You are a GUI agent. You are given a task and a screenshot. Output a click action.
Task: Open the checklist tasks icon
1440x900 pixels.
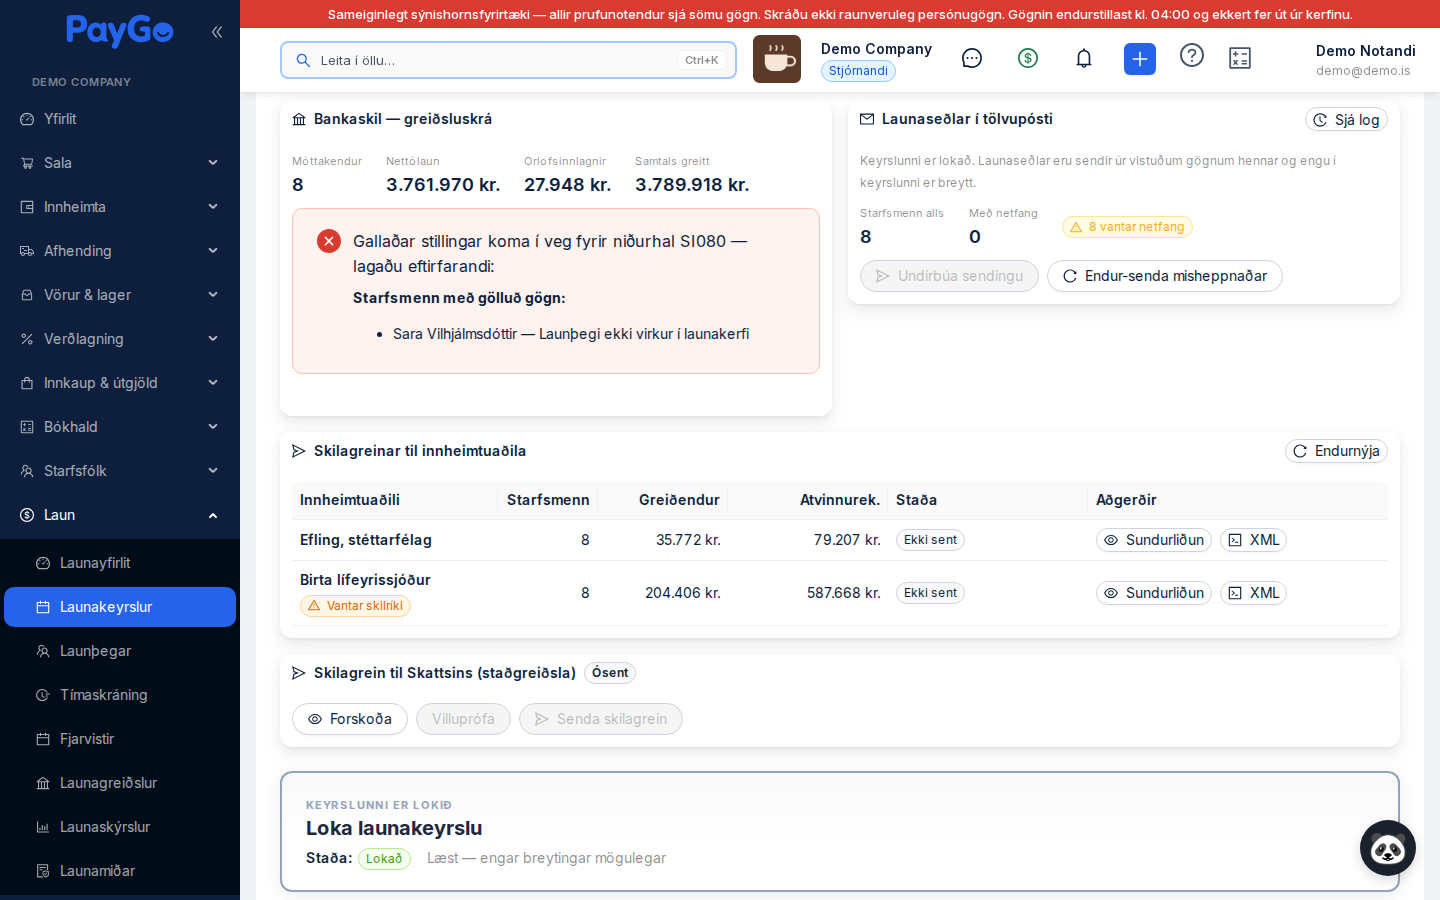pyautogui.click(x=1240, y=59)
